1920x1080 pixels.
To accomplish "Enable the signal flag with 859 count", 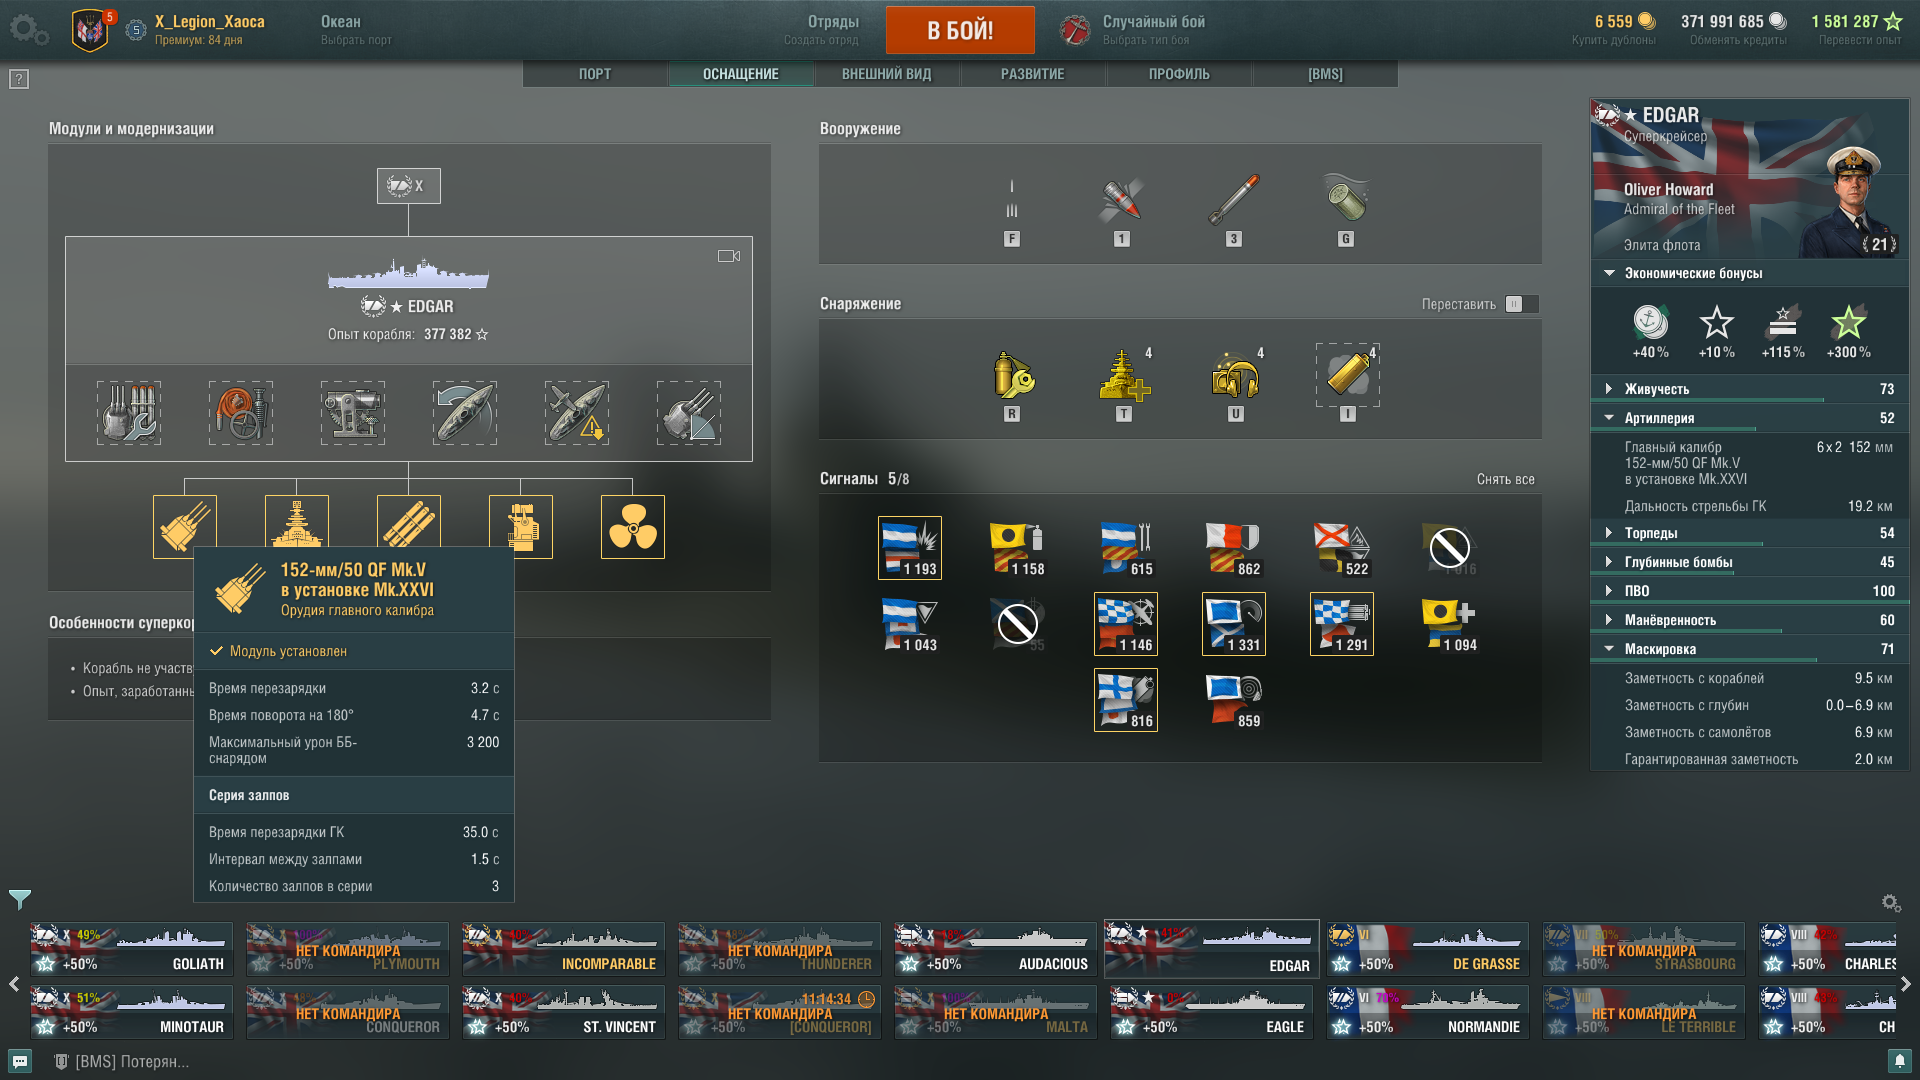I will pos(1234,700).
